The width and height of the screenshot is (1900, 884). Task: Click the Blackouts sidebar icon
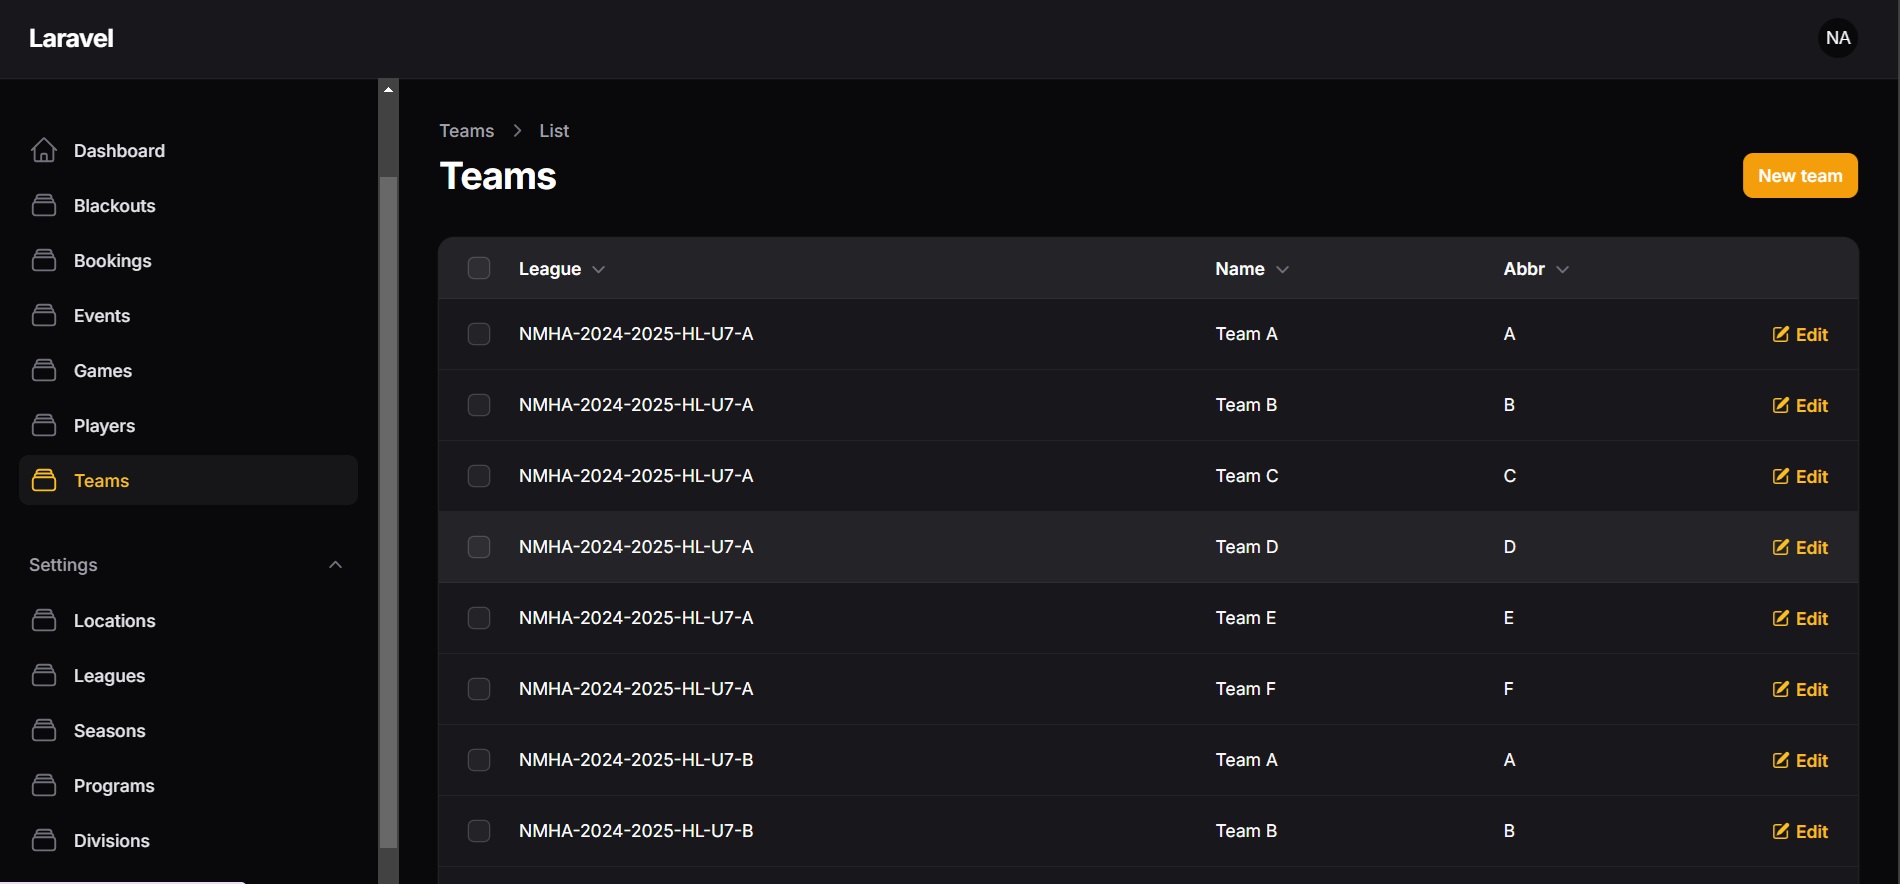coord(44,205)
